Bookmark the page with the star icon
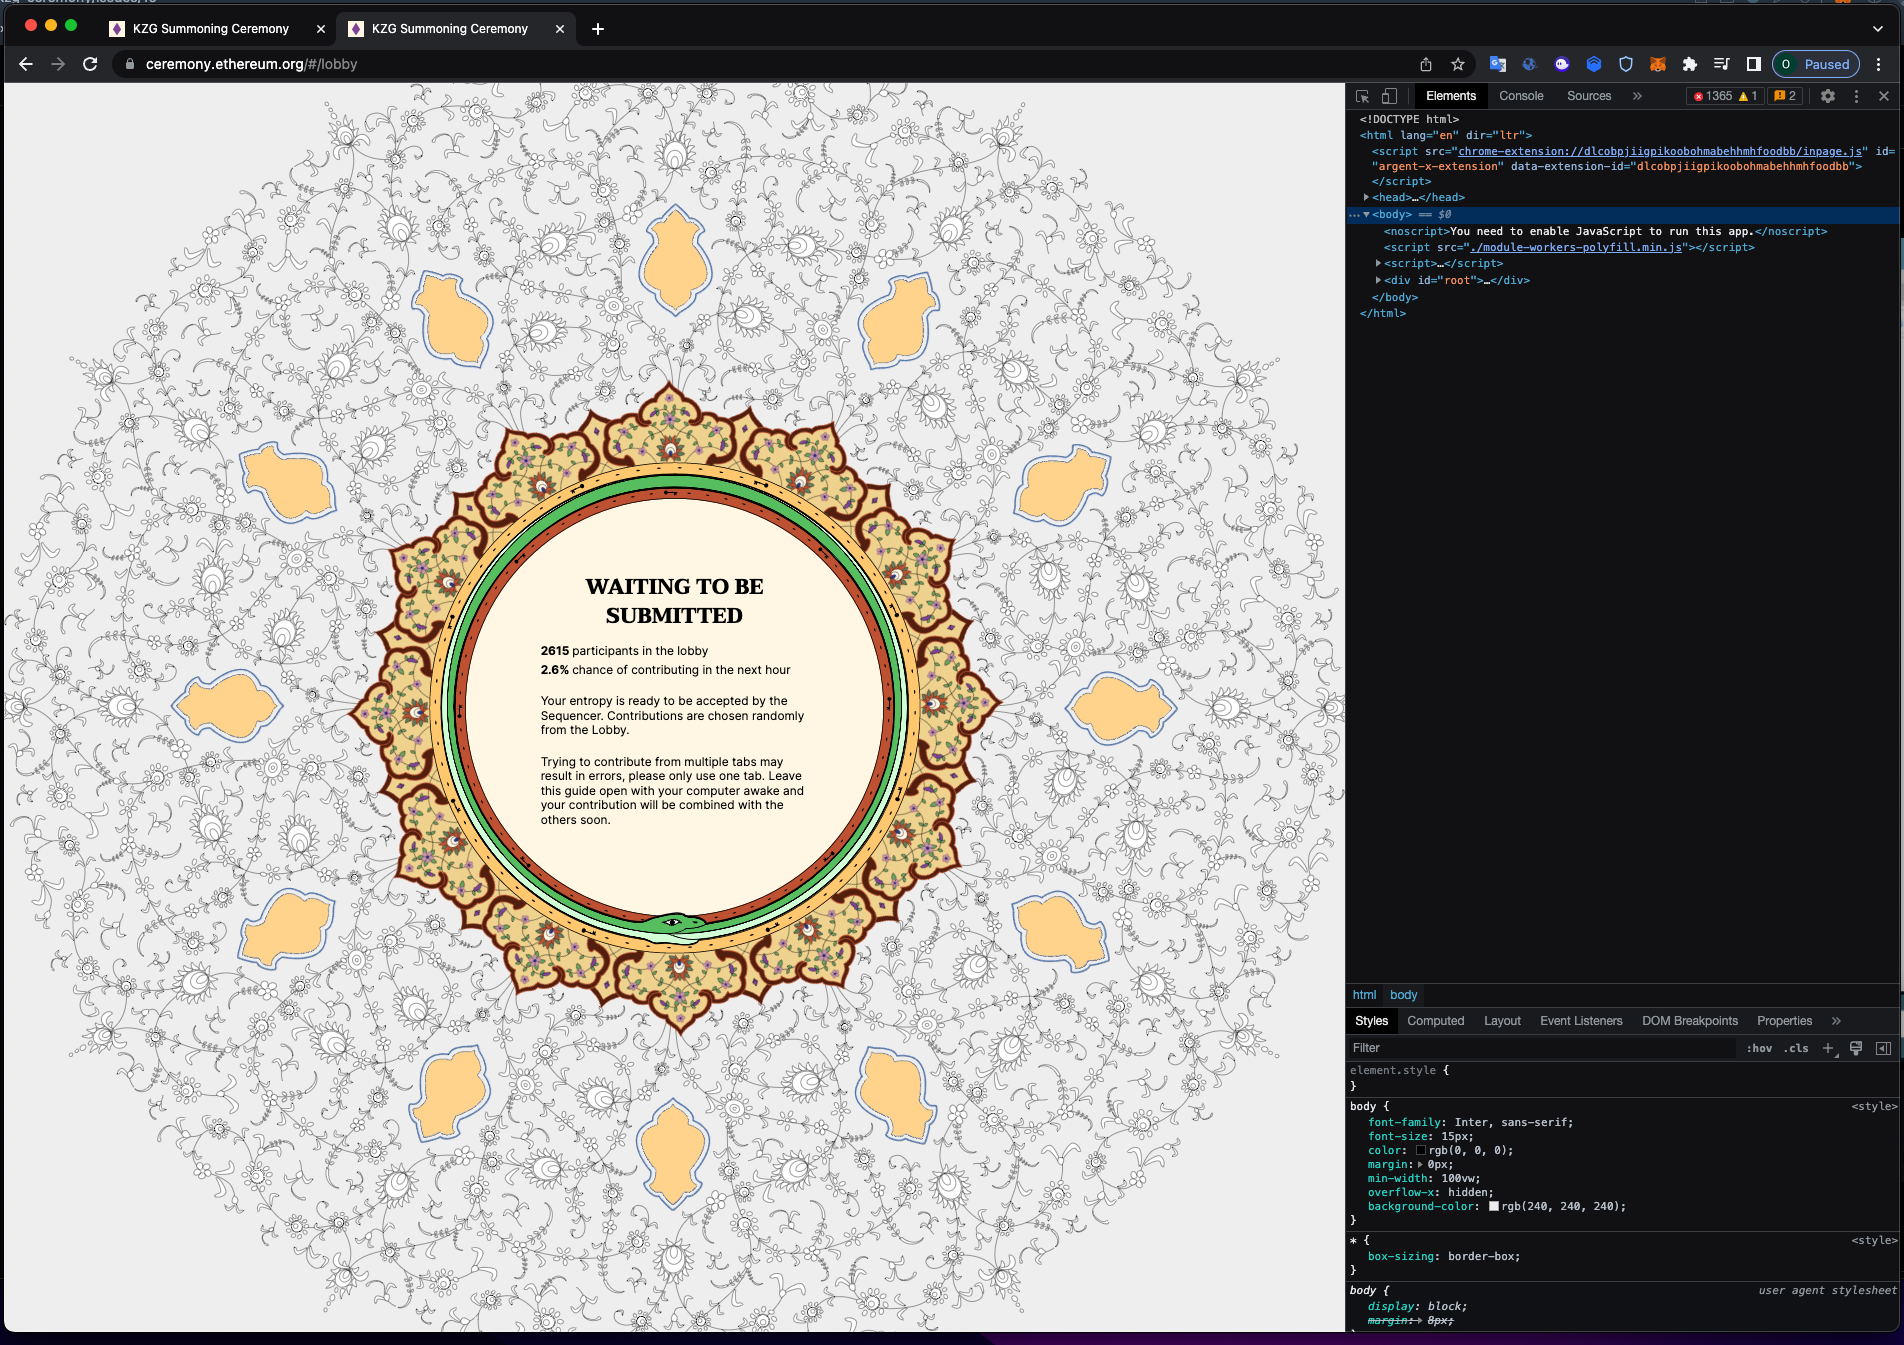 click(x=1458, y=63)
